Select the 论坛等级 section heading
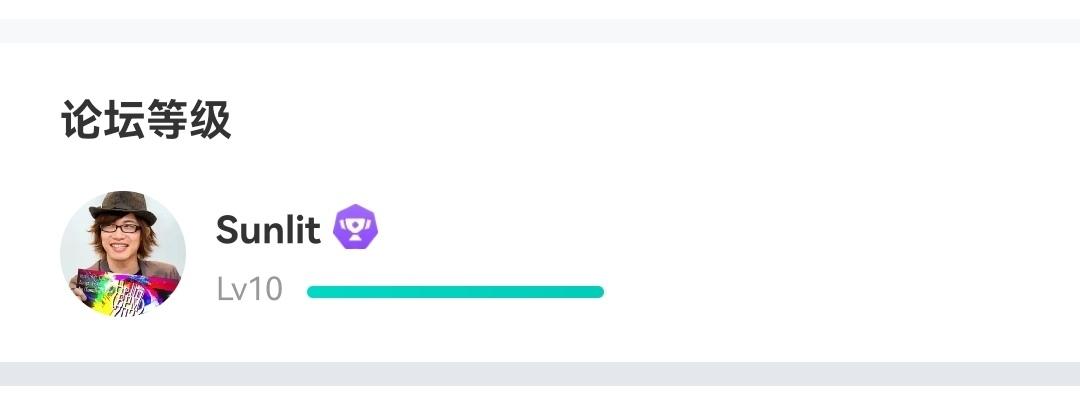Viewport: 1080px width, 406px height. 146,120
